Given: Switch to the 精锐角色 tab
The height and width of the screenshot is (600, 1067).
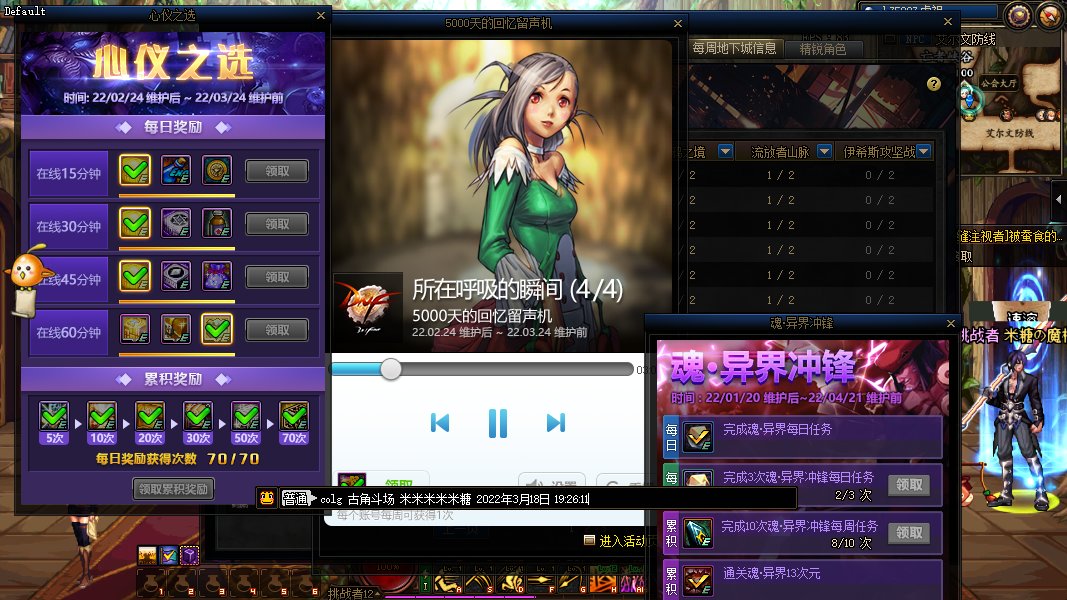Looking at the screenshot, I should pyautogui.click(x=823, y=49).
